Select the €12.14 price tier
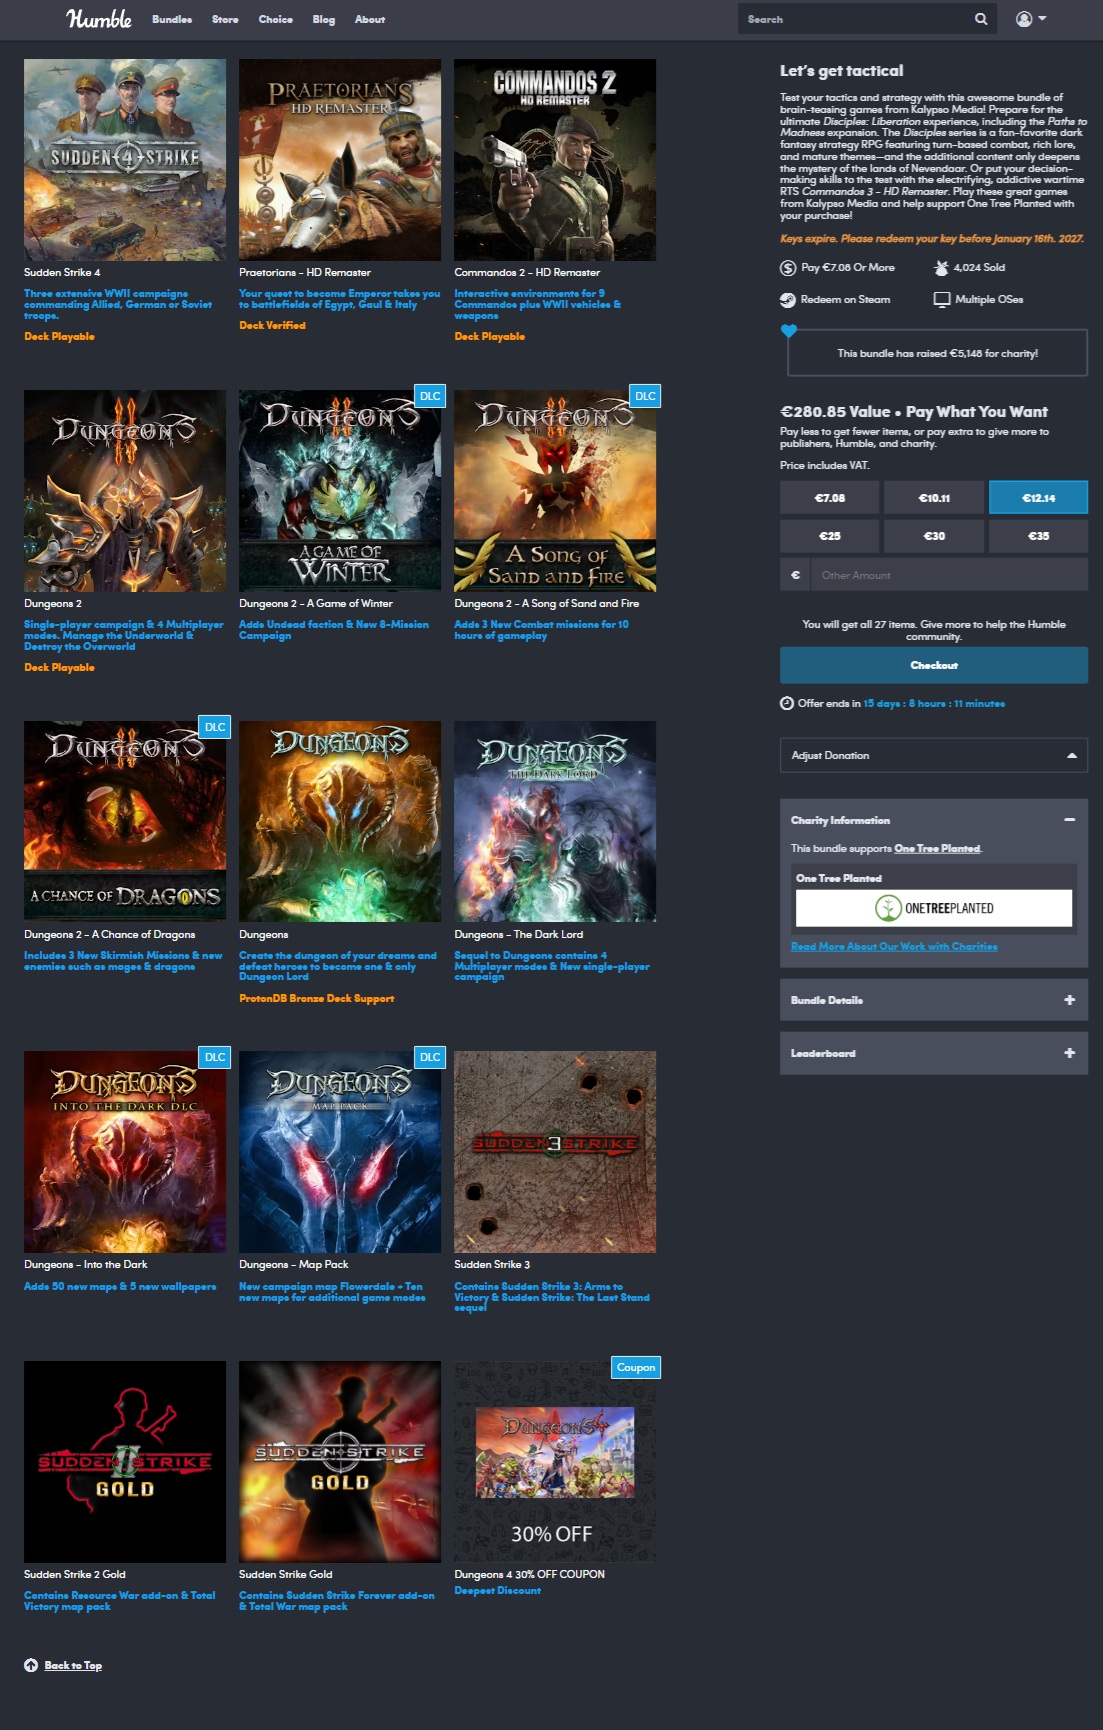Image resolution: width=1103 pixels, height=1730 pixels. click(1038, 498)
